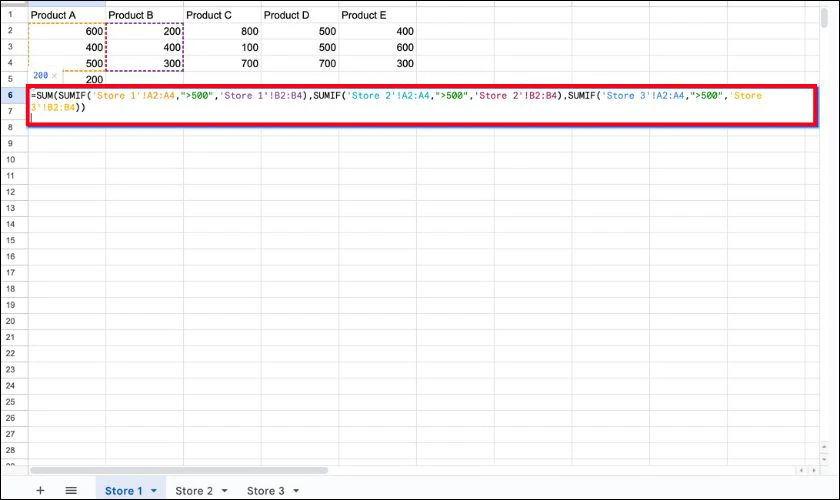Click the scroll left arrow at bottom right

[801, 470]
